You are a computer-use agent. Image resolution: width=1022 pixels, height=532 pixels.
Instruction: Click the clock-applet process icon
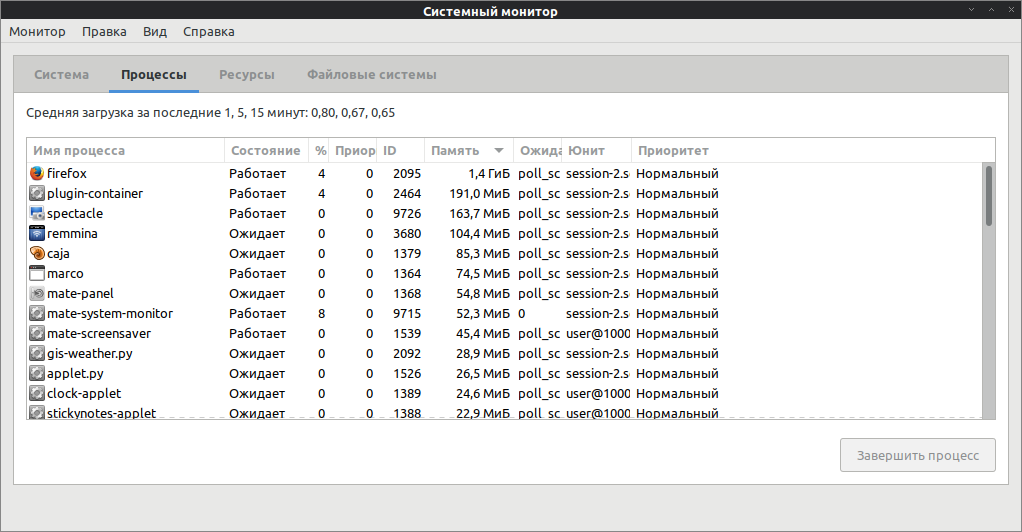37,393
